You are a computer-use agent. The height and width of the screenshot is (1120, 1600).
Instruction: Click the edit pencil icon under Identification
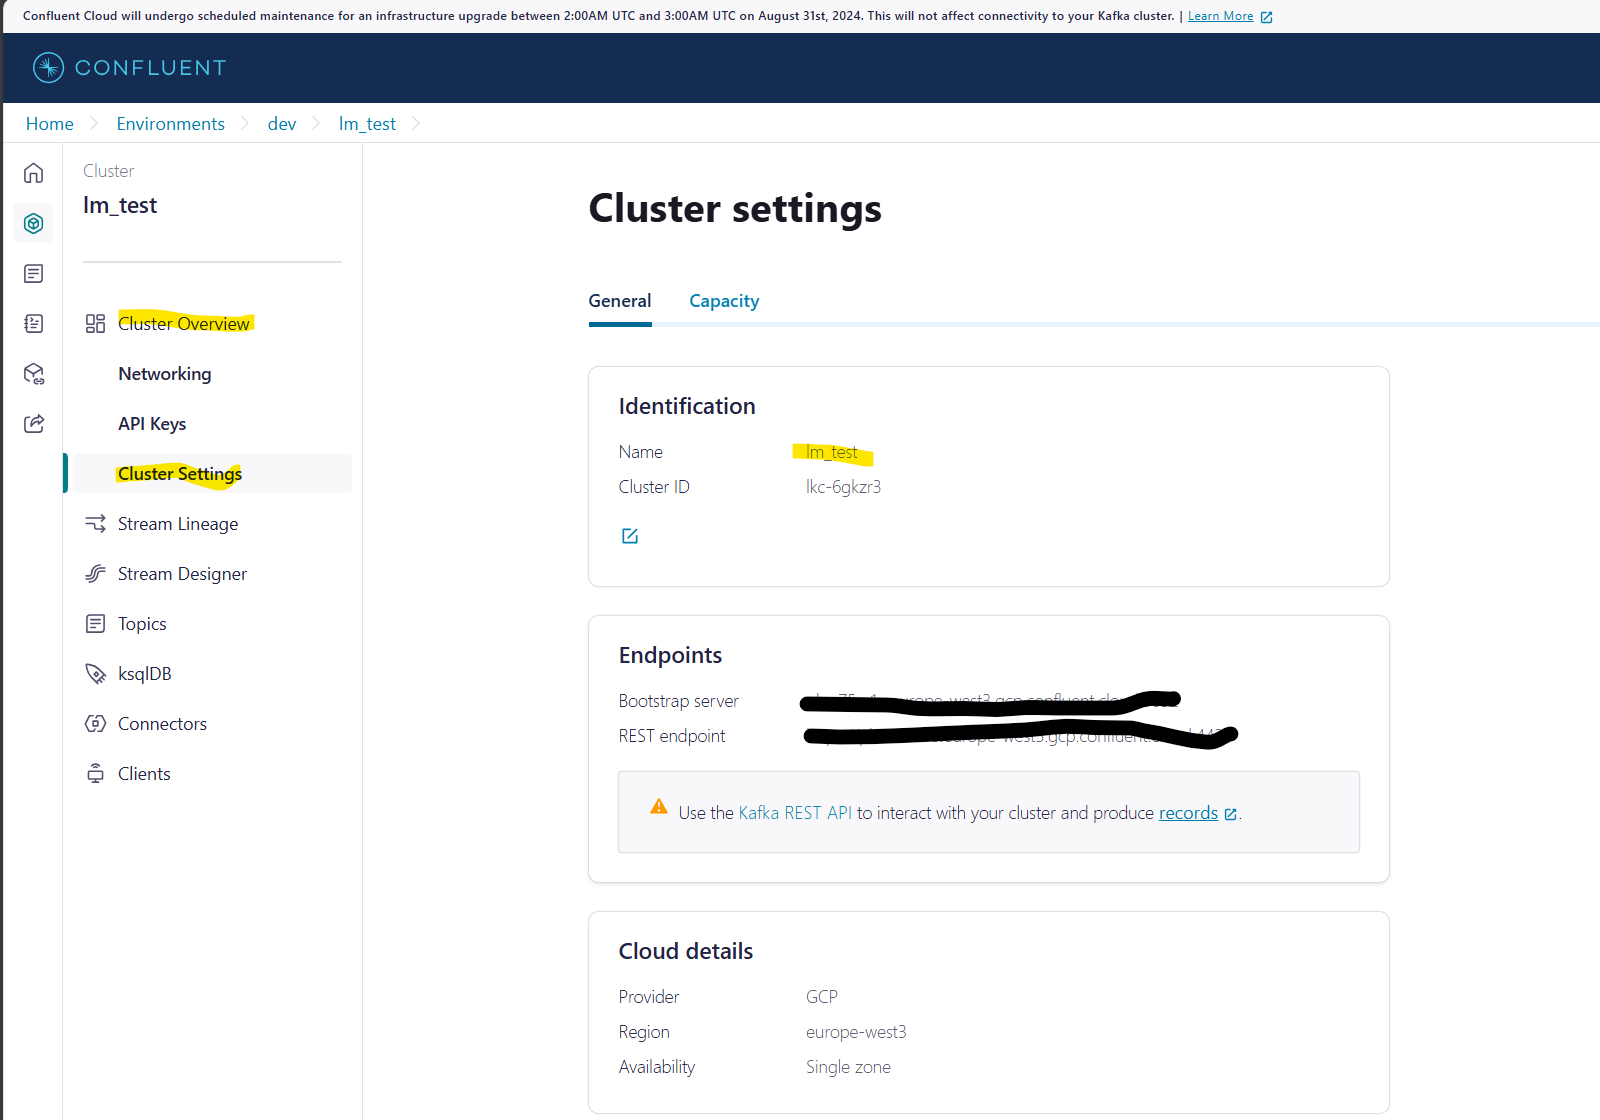[630, 536]
